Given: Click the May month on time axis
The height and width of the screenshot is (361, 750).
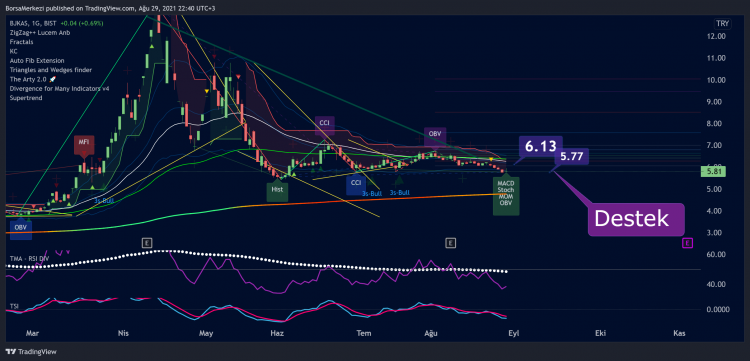Looking at the screenshot, I should [x=206, y=333].
